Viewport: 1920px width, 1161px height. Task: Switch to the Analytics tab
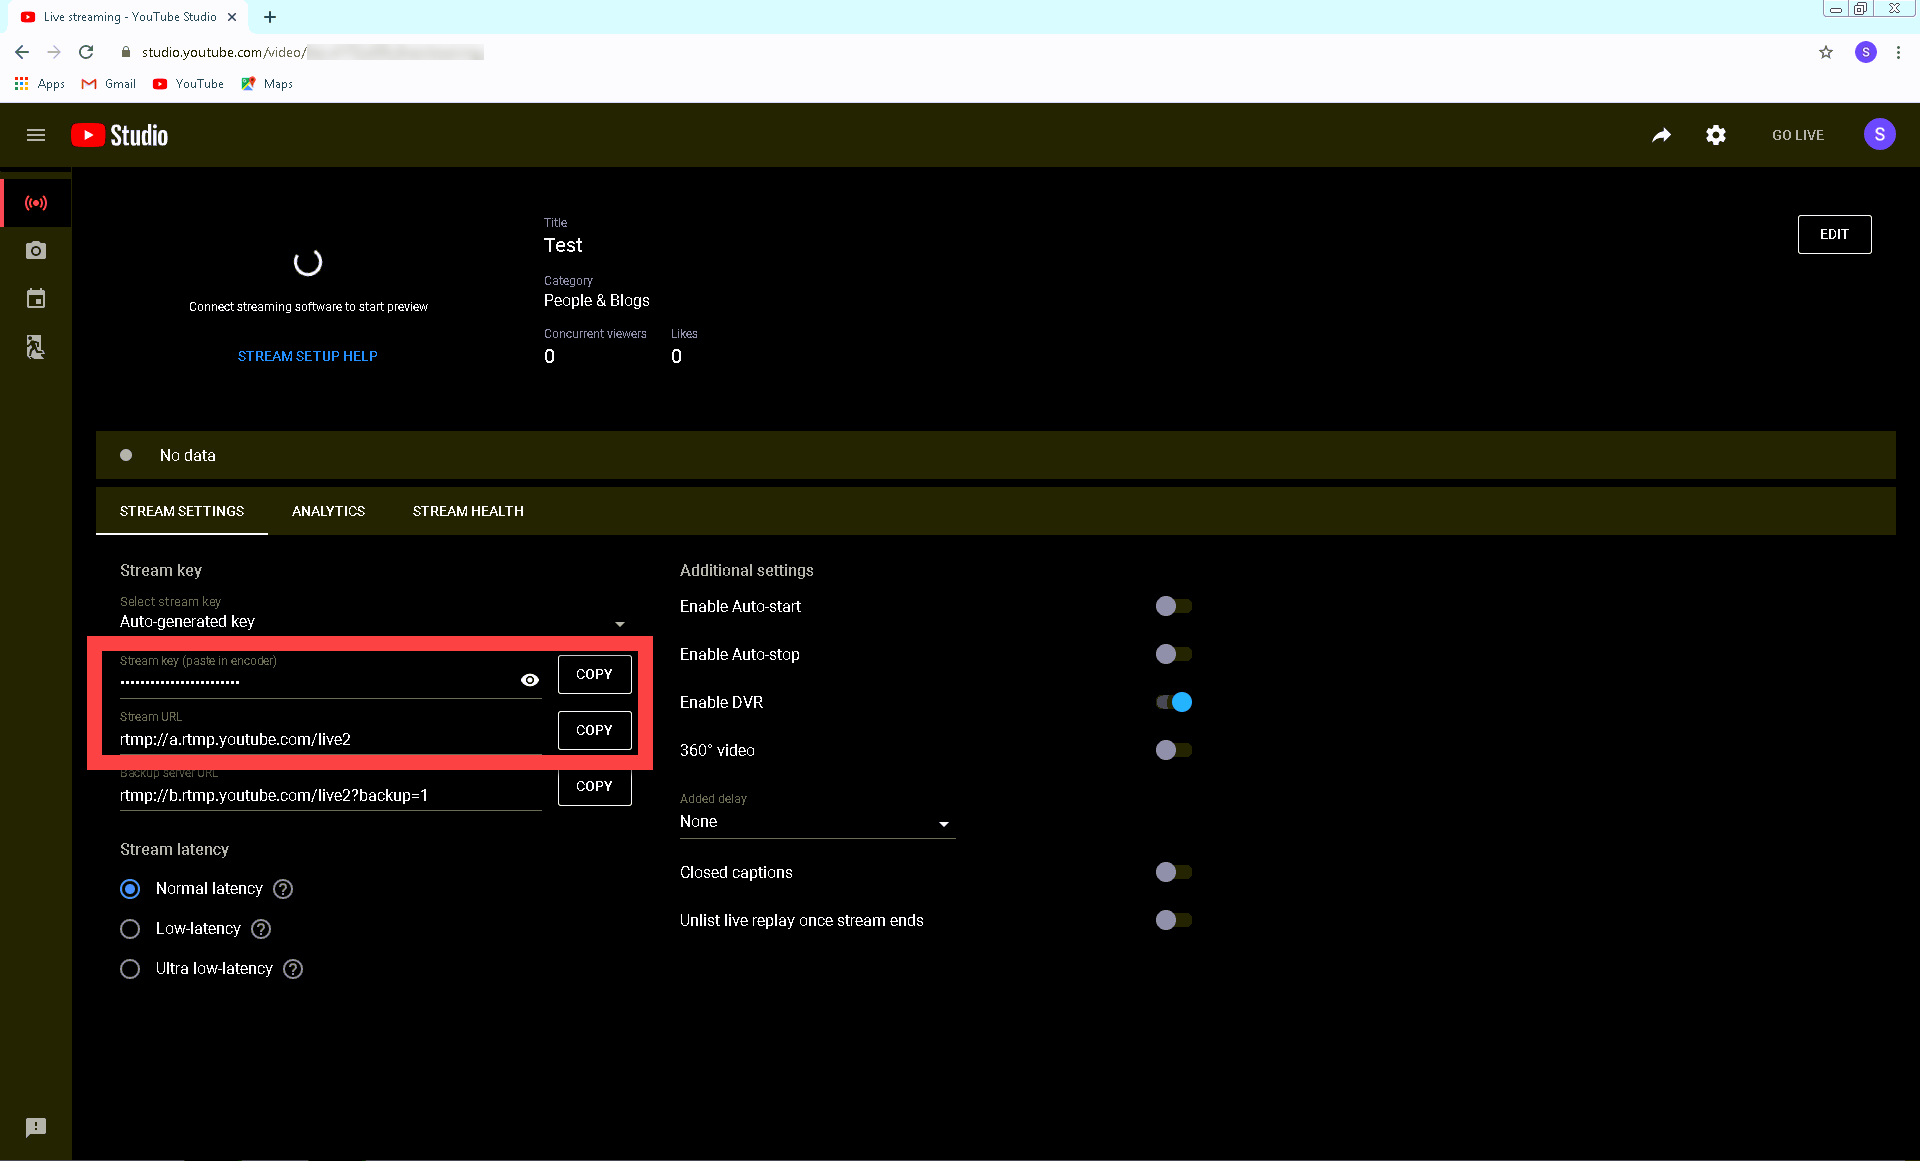pos(328,511)
